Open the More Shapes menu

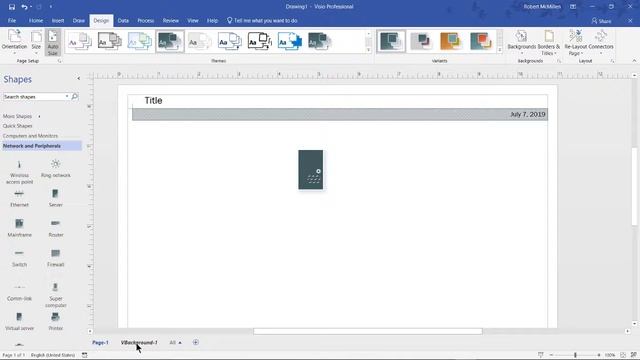[22, 116]
